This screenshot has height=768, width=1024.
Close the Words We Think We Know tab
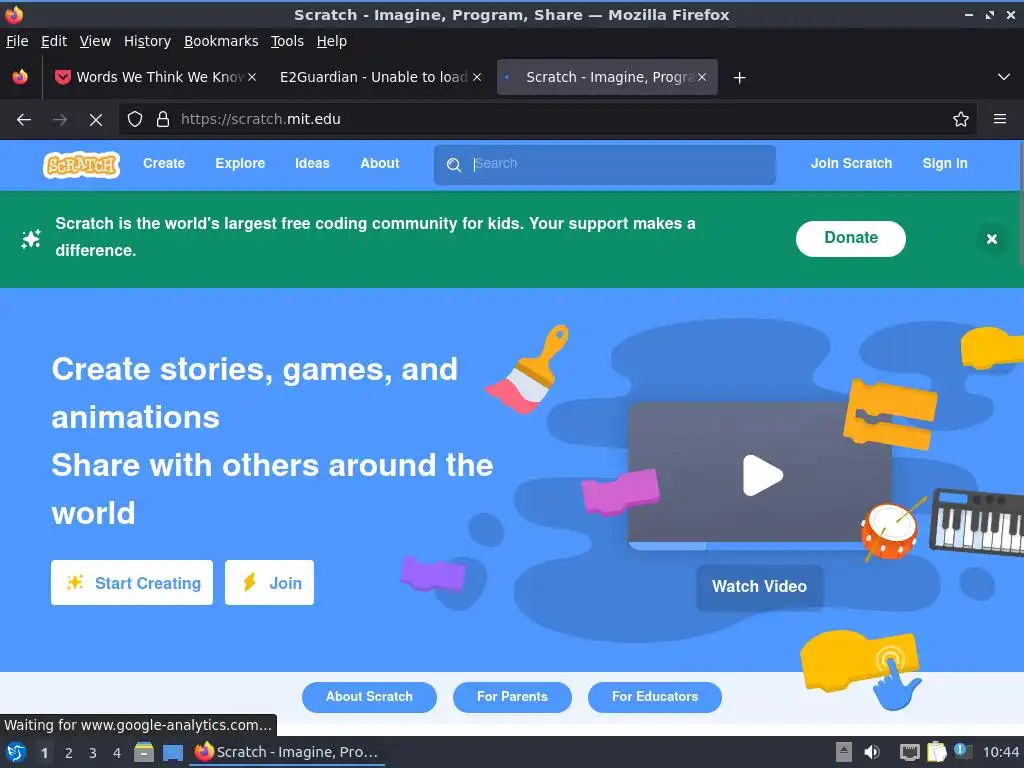coord(252,77)
